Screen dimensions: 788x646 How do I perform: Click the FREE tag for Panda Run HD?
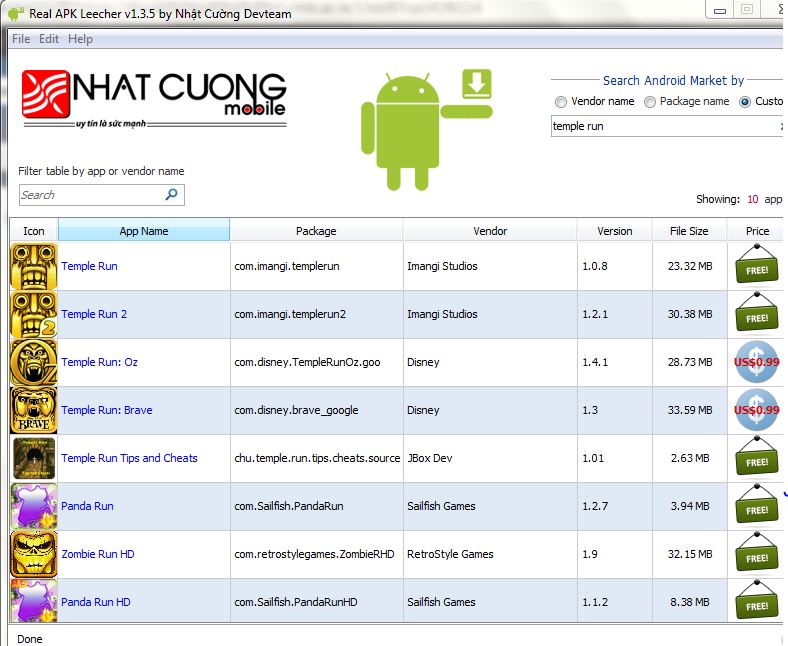coord(757,601)
